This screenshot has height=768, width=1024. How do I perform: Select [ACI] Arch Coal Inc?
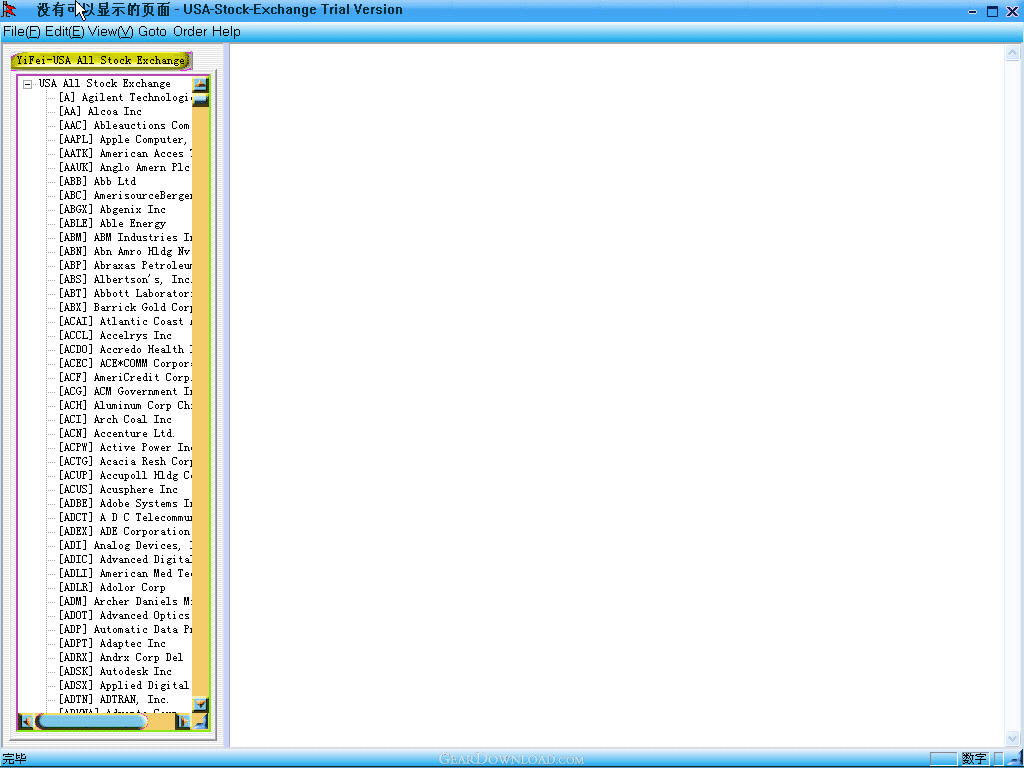coord(116,419)
